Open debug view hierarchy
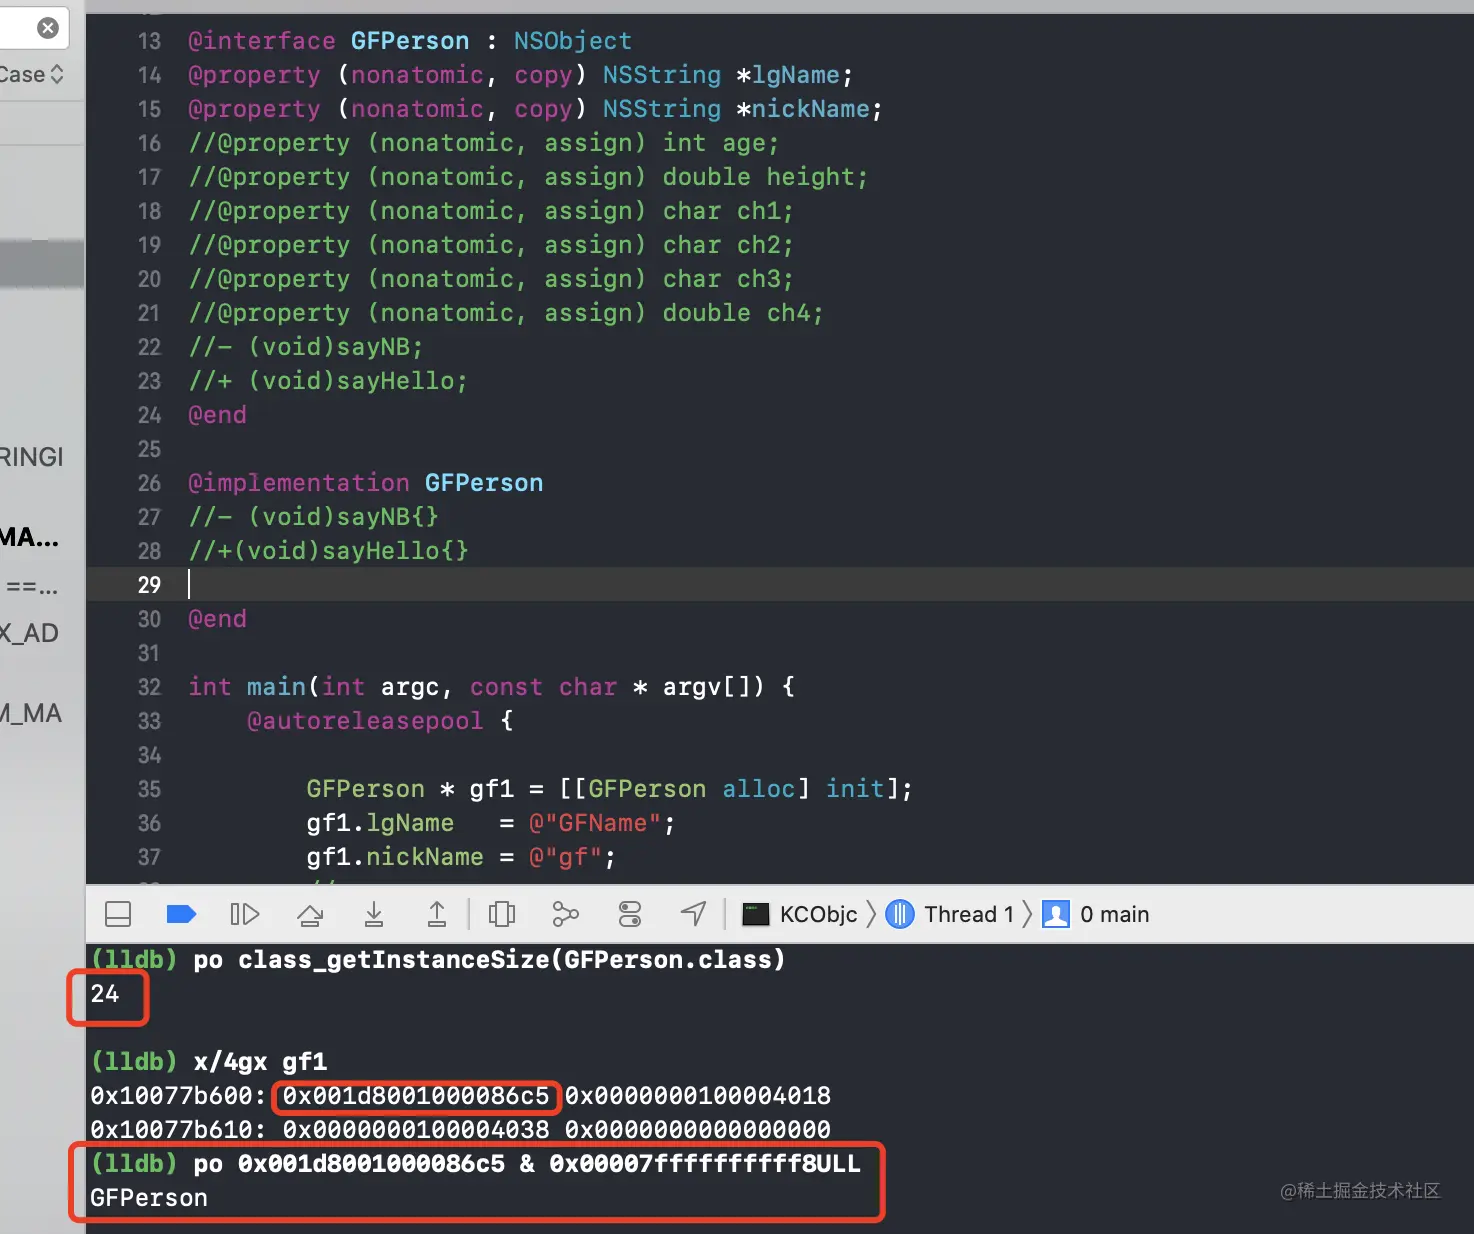 pyautogui.click(x=502, y=914)
